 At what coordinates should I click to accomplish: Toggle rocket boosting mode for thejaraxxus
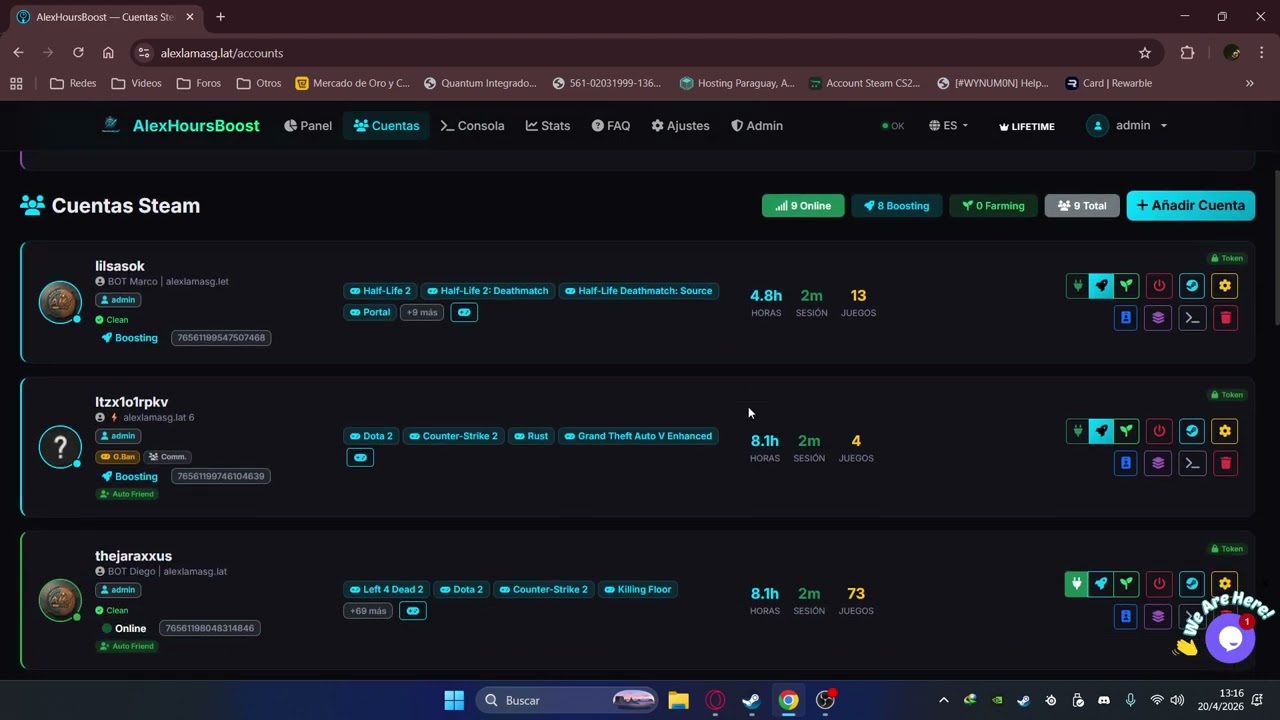coord(1101,584)
